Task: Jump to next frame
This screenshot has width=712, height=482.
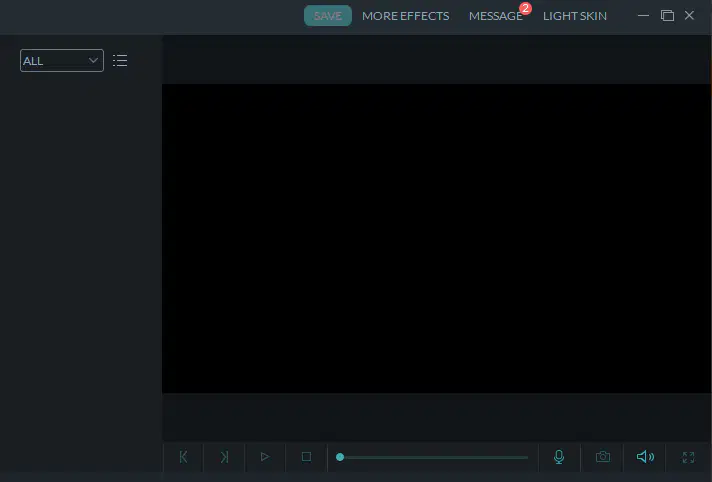Action: coord(224,457)
